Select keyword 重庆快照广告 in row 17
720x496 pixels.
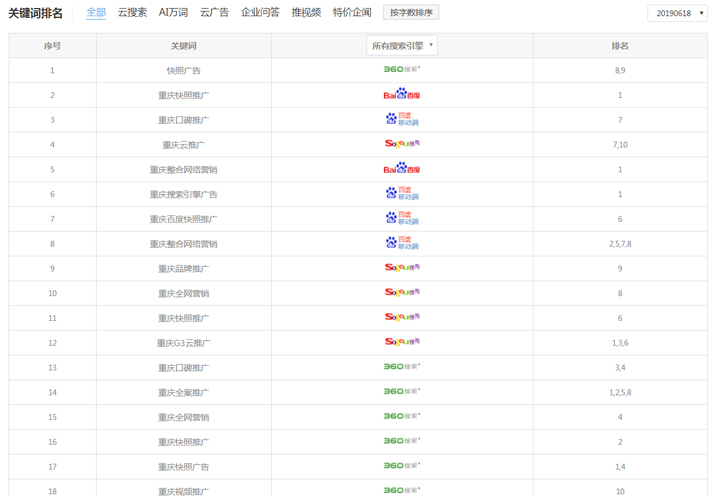click(x=183, y=467)
